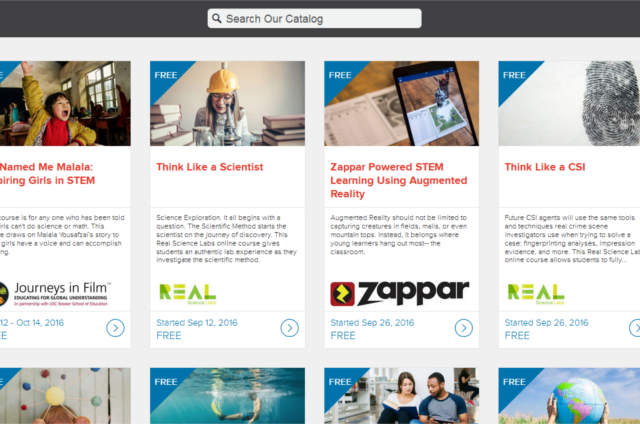Click 'Started Sep 26, 2016' on Zappar card
Screen dimensions: 640x424
tap(372, 323)
